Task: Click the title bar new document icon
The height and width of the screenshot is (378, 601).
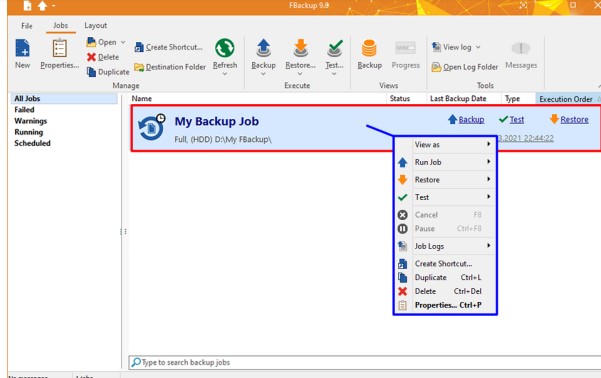Action: tap(27, 6)
